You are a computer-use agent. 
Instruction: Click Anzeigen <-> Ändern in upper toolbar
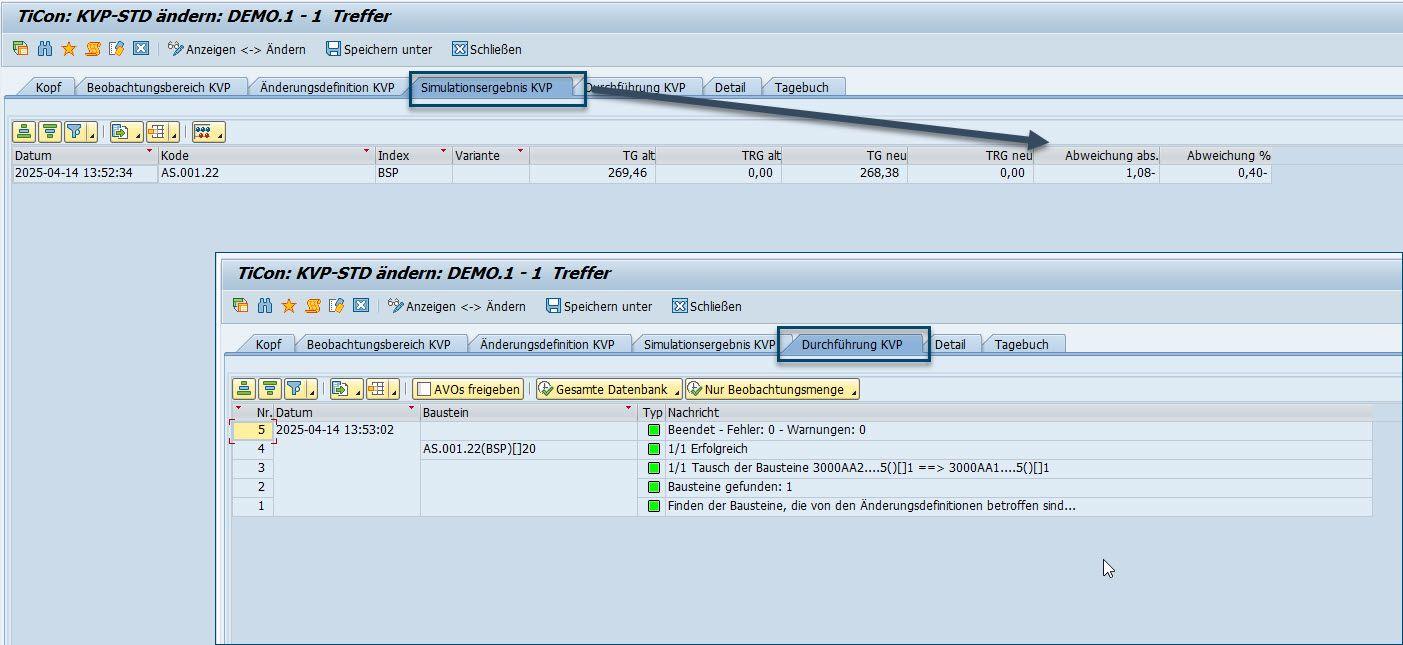coord(236,49)
